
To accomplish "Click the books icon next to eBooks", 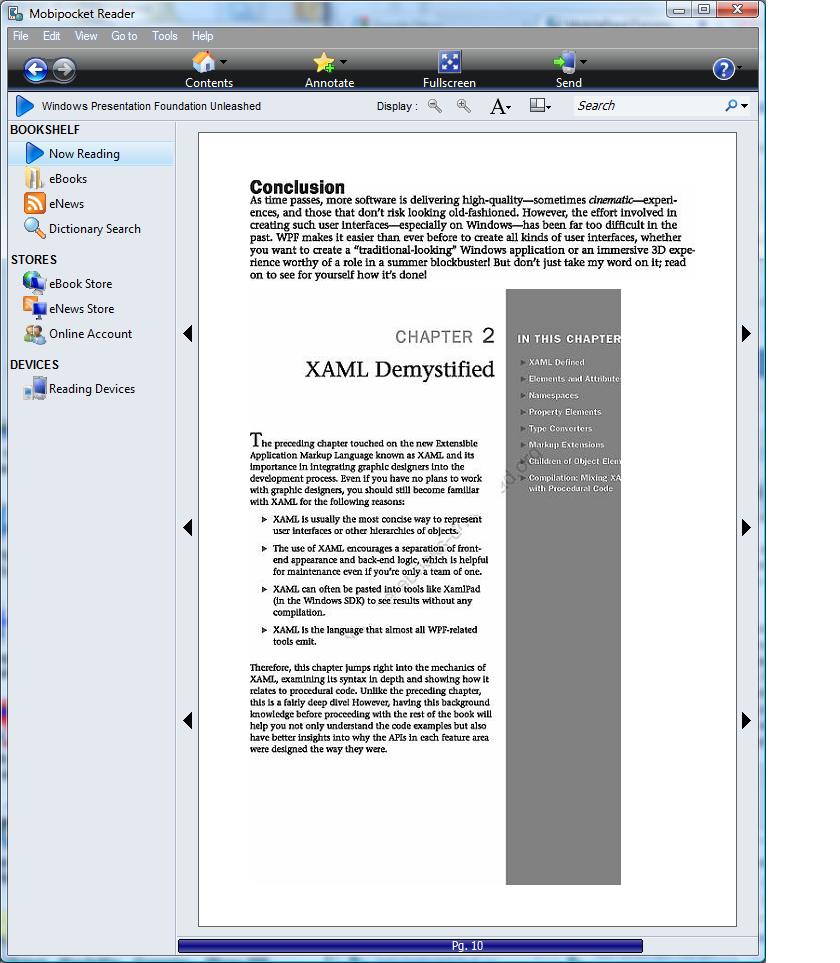I will (34, 178).
